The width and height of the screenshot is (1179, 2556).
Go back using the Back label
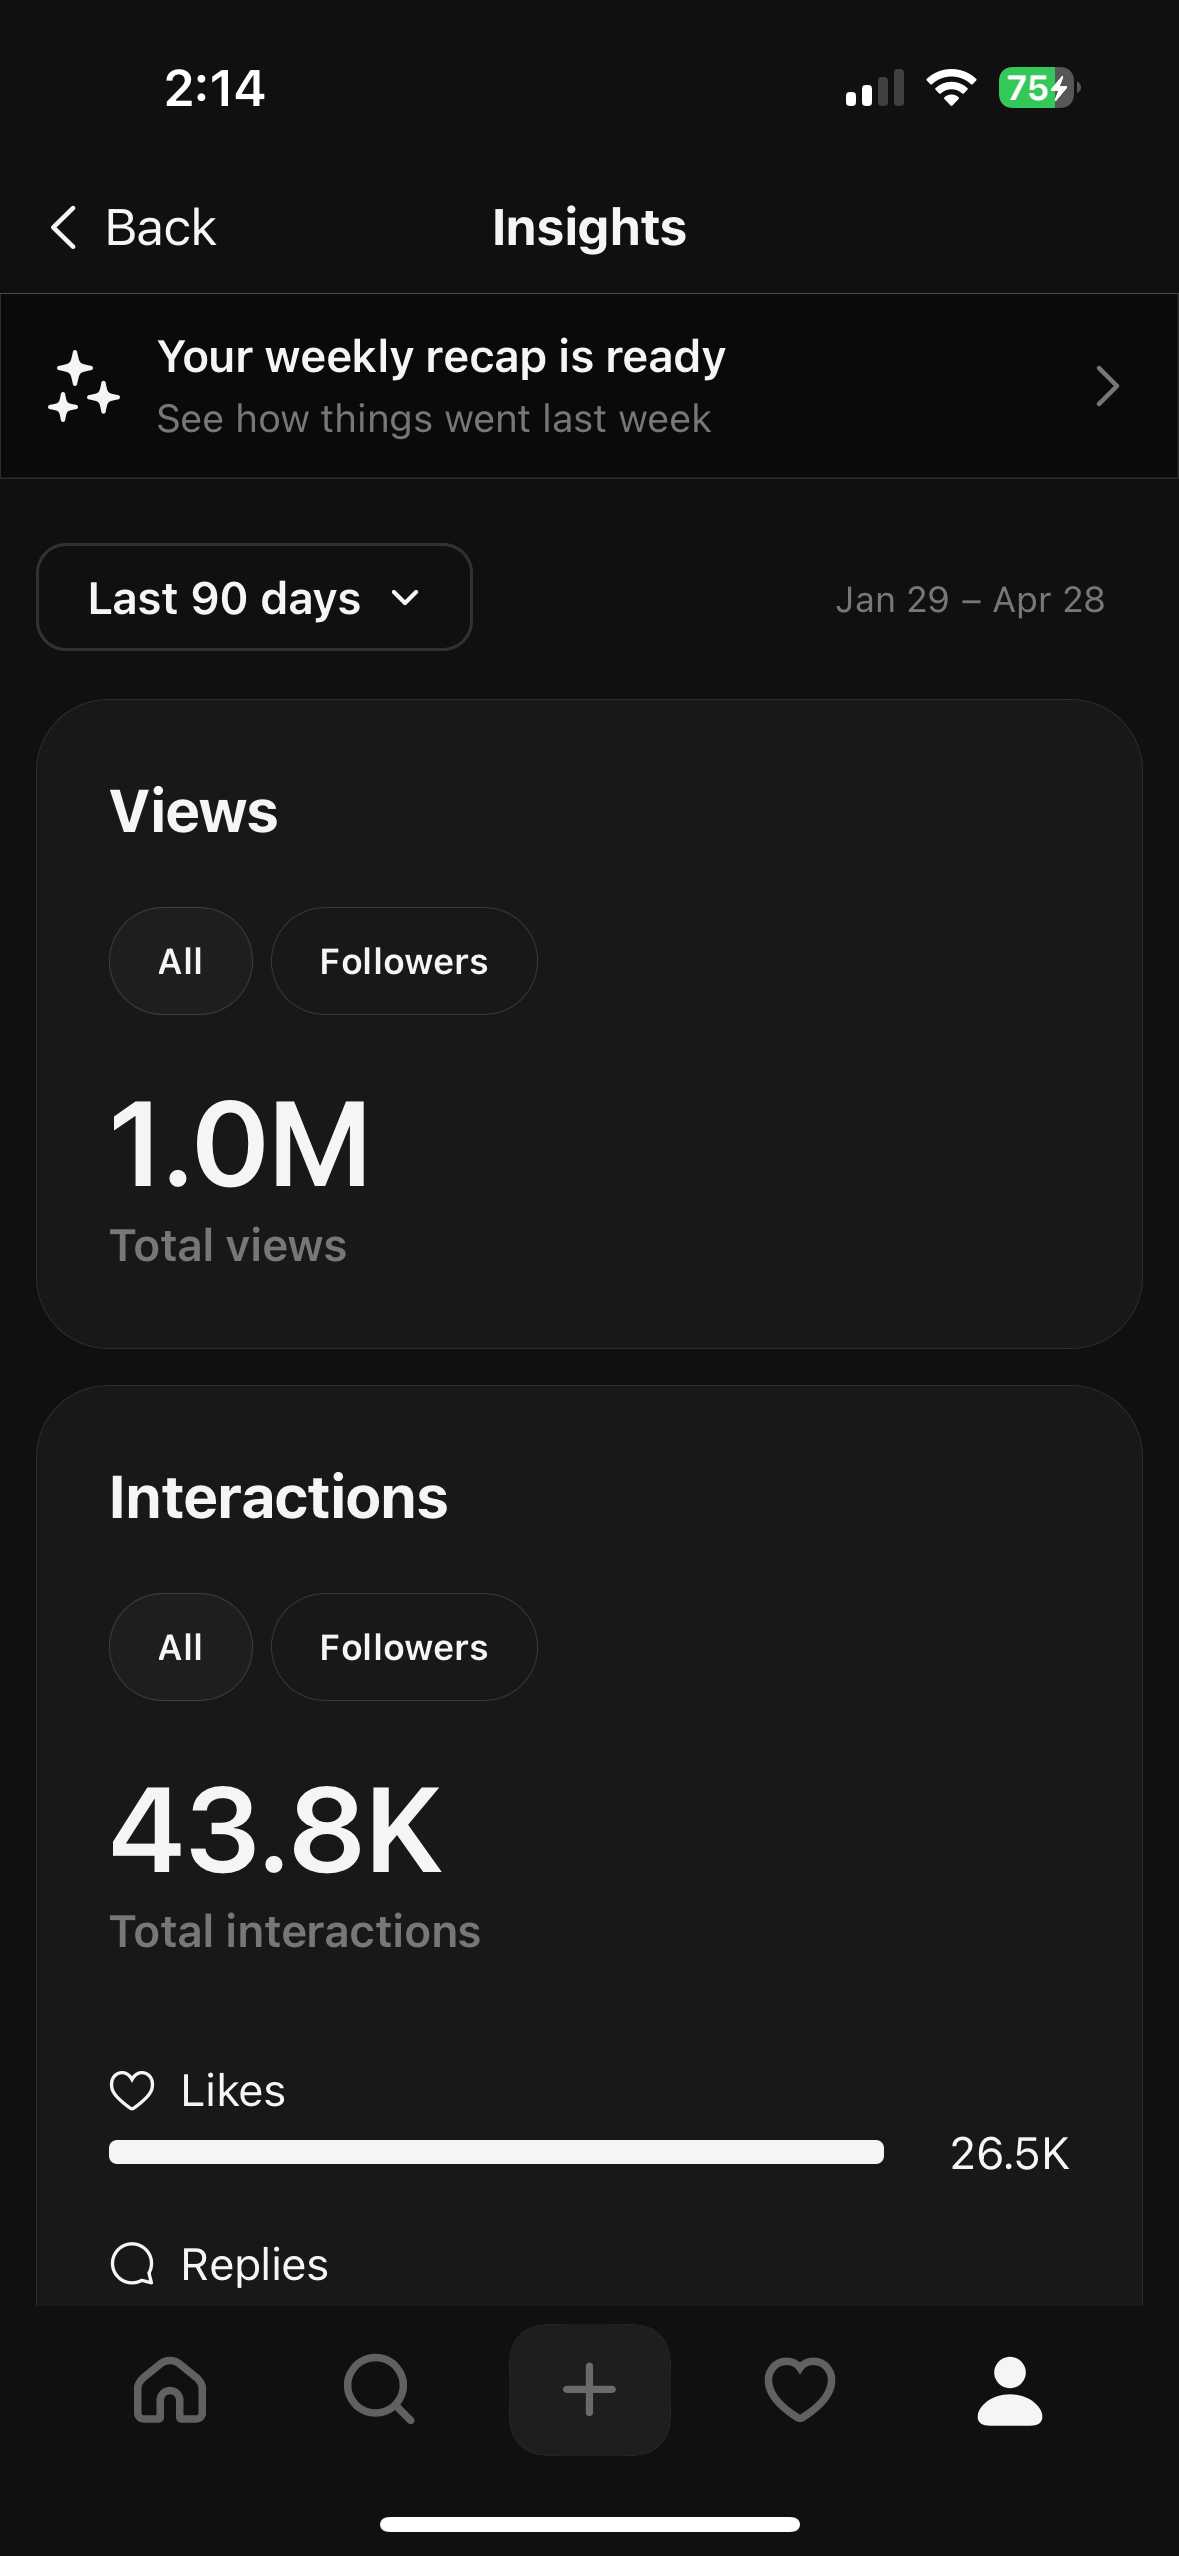click(x=161, y=228)
